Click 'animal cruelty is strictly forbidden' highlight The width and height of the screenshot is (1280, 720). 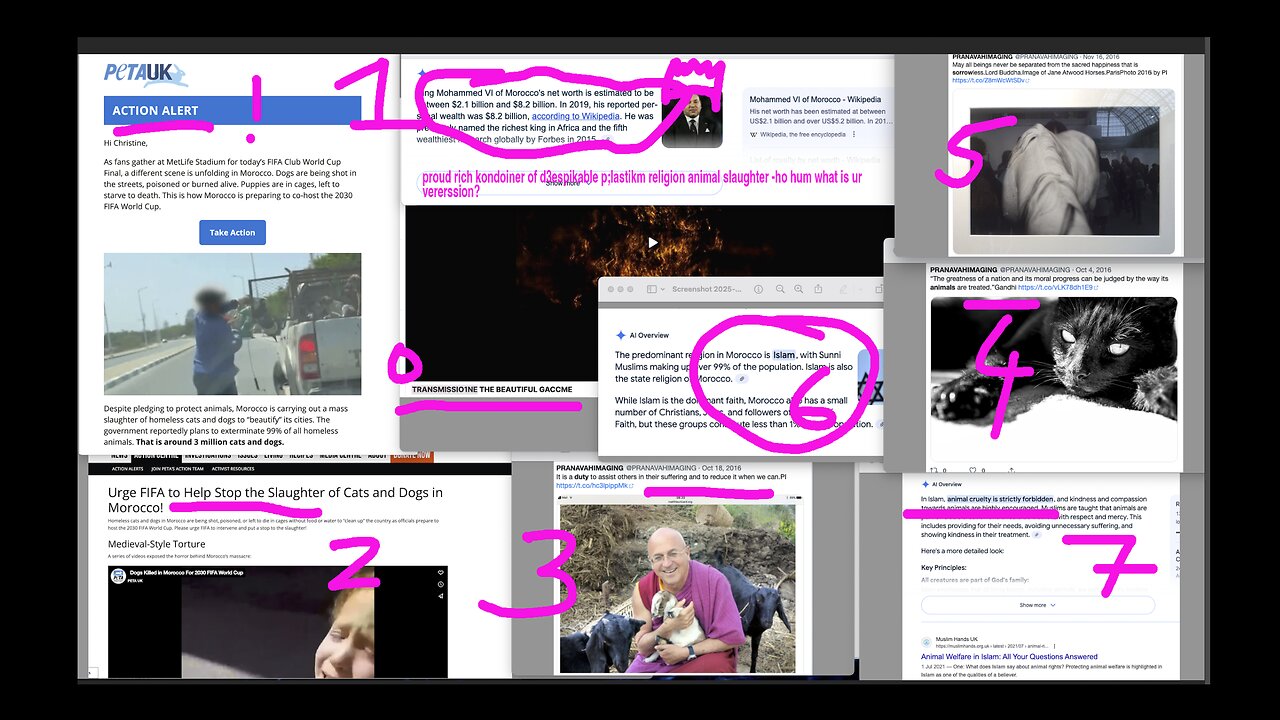(x=1000, y=499)
